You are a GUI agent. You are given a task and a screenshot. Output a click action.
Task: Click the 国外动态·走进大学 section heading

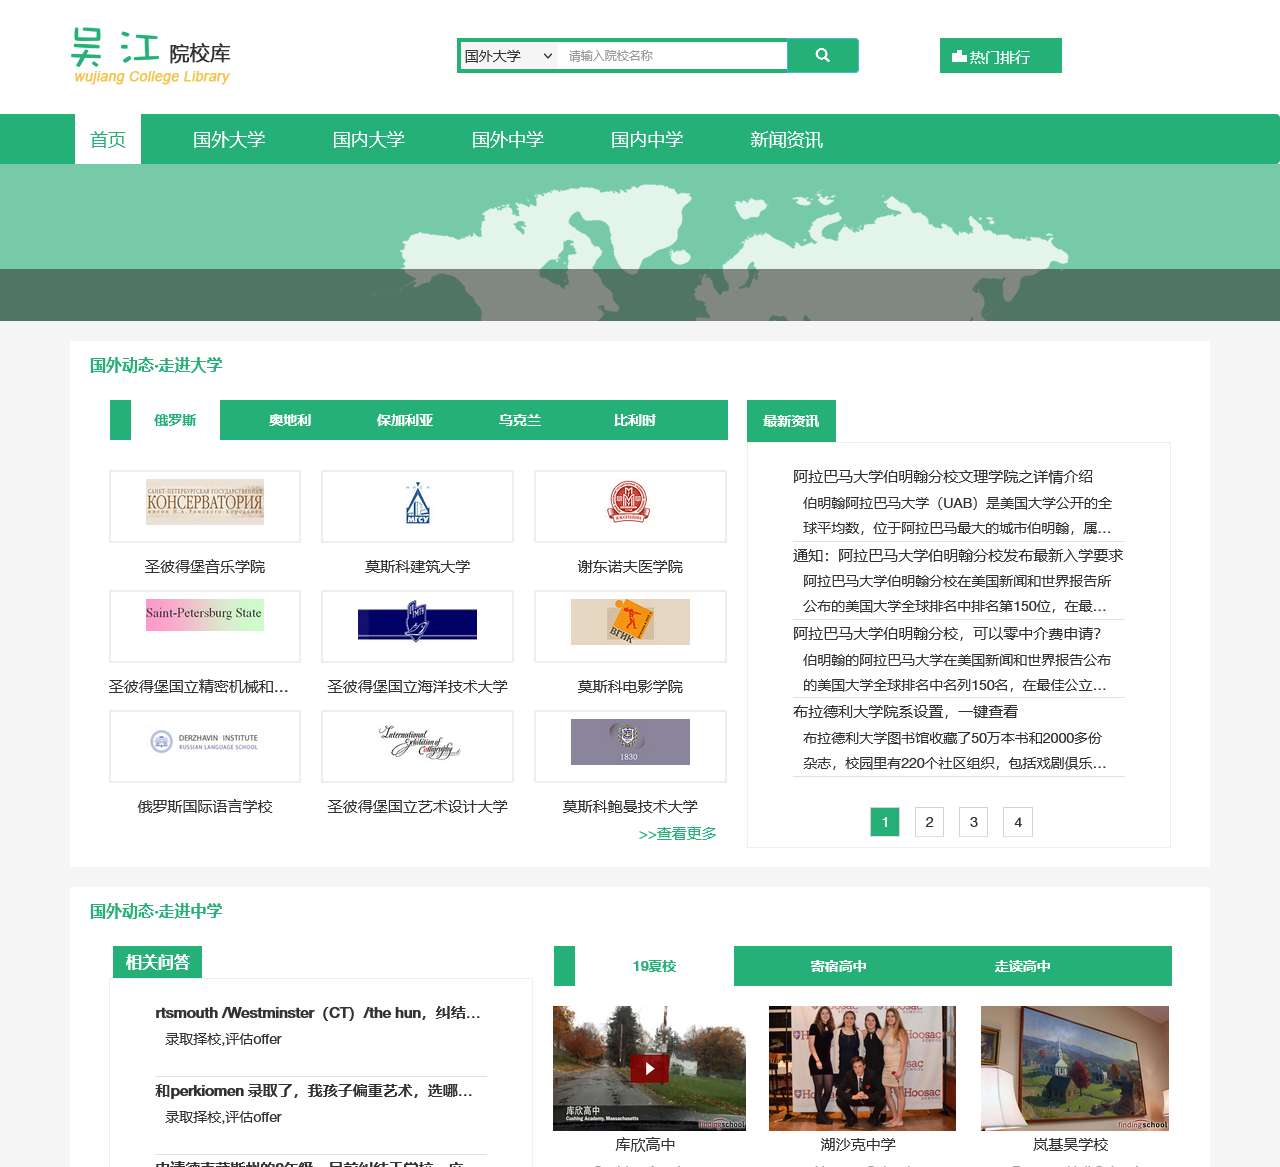(x=156, y=365)
